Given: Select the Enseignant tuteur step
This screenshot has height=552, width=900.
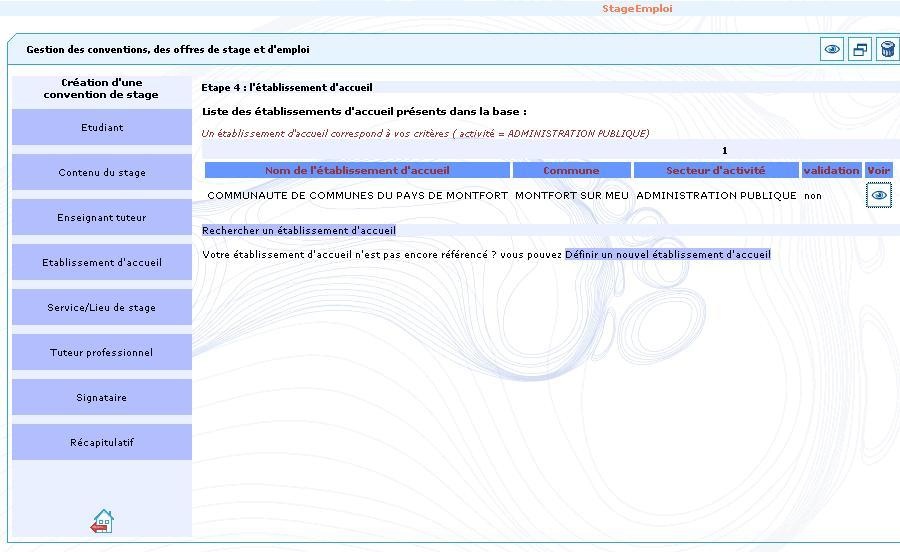Looking at the screenshot, I should pos(102,218).
